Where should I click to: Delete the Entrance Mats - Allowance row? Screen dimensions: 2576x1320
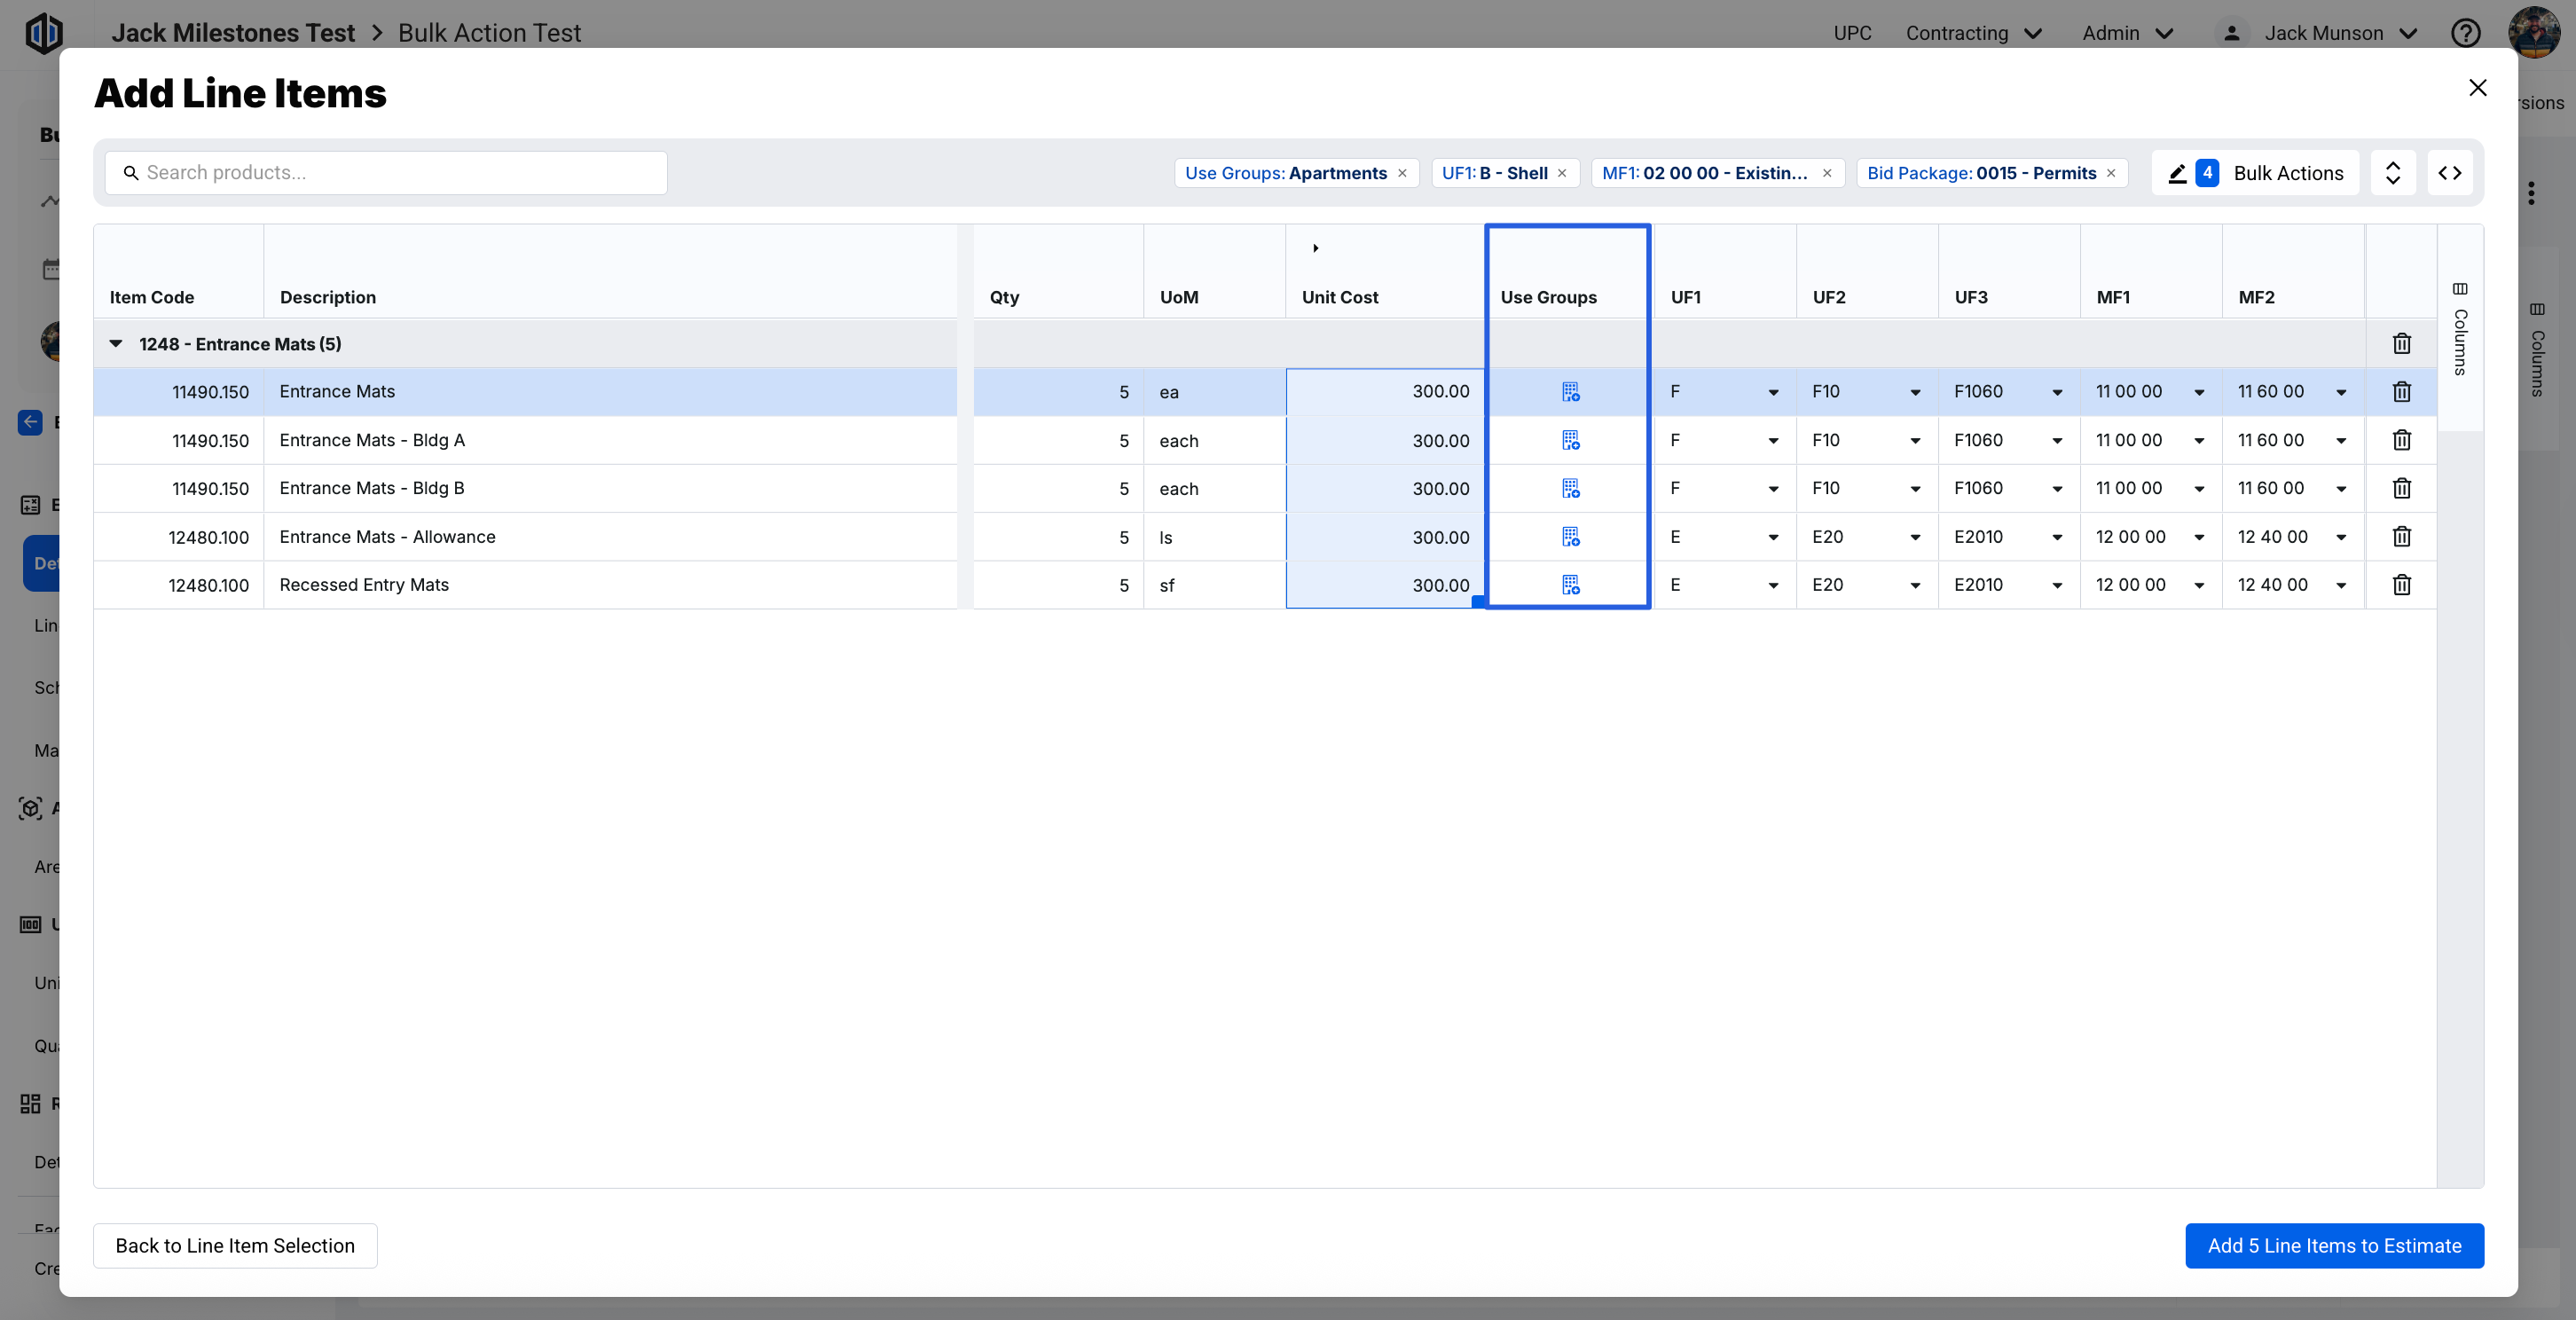click(x=2401, y=537)
